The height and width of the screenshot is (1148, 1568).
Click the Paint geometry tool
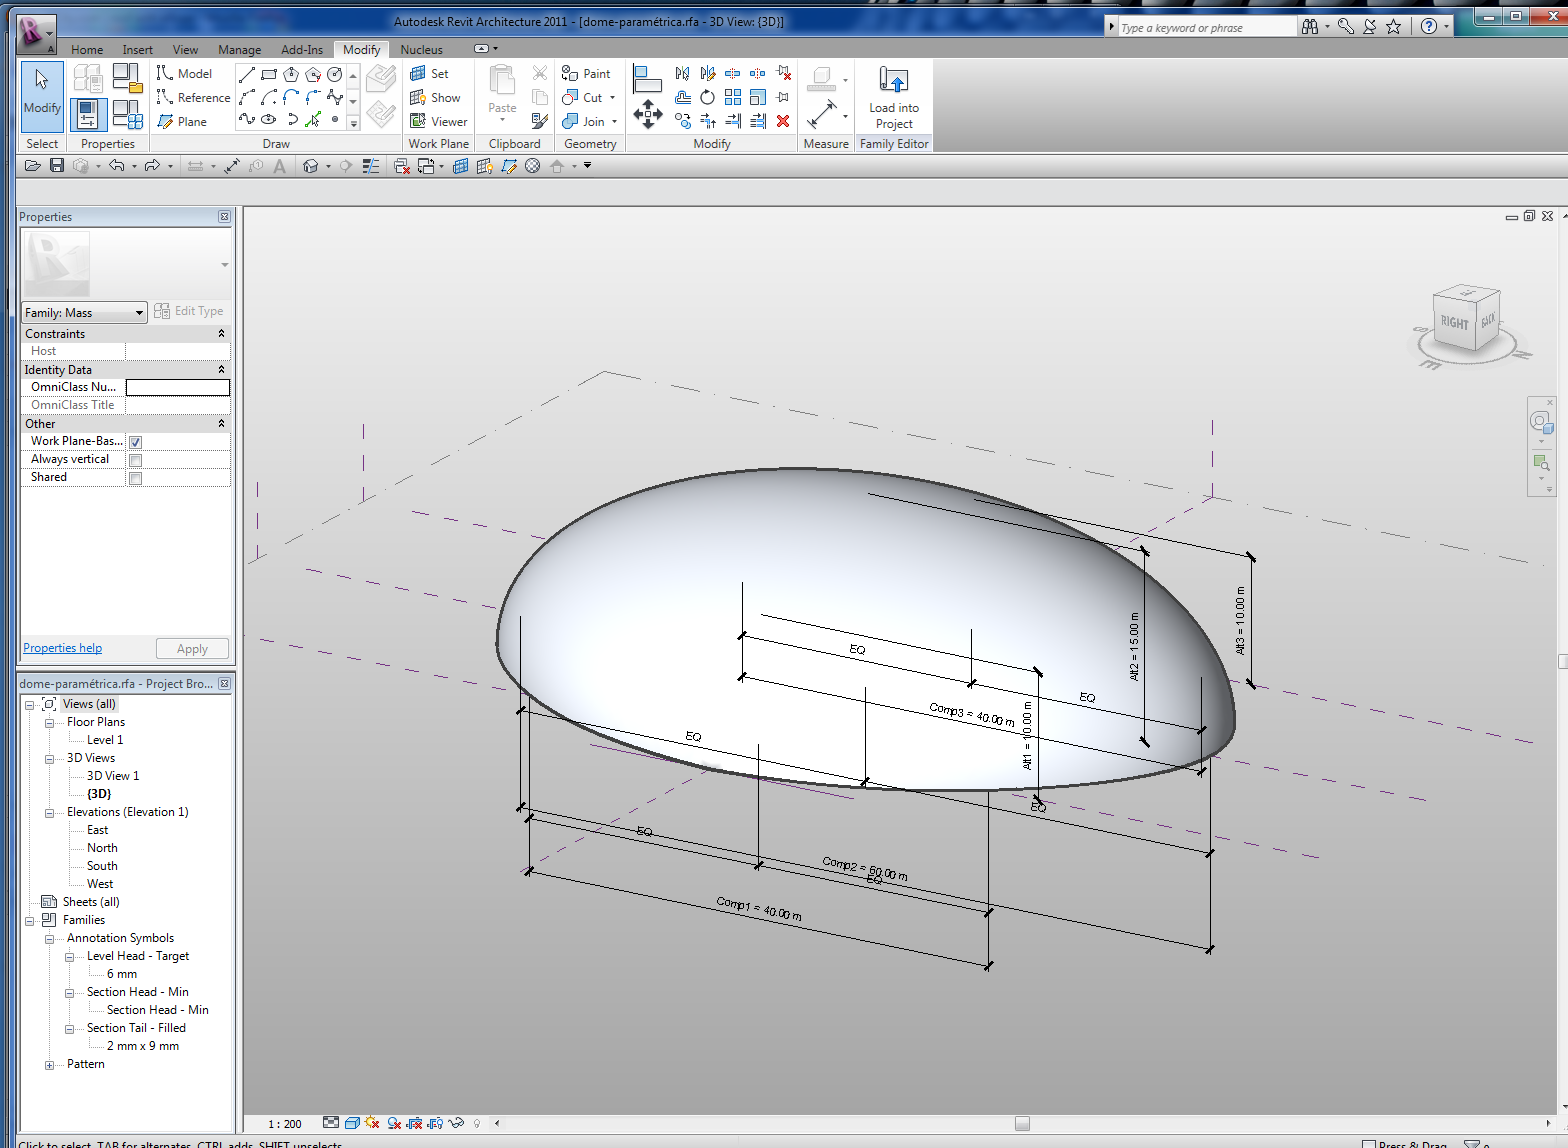click(586, 73)
